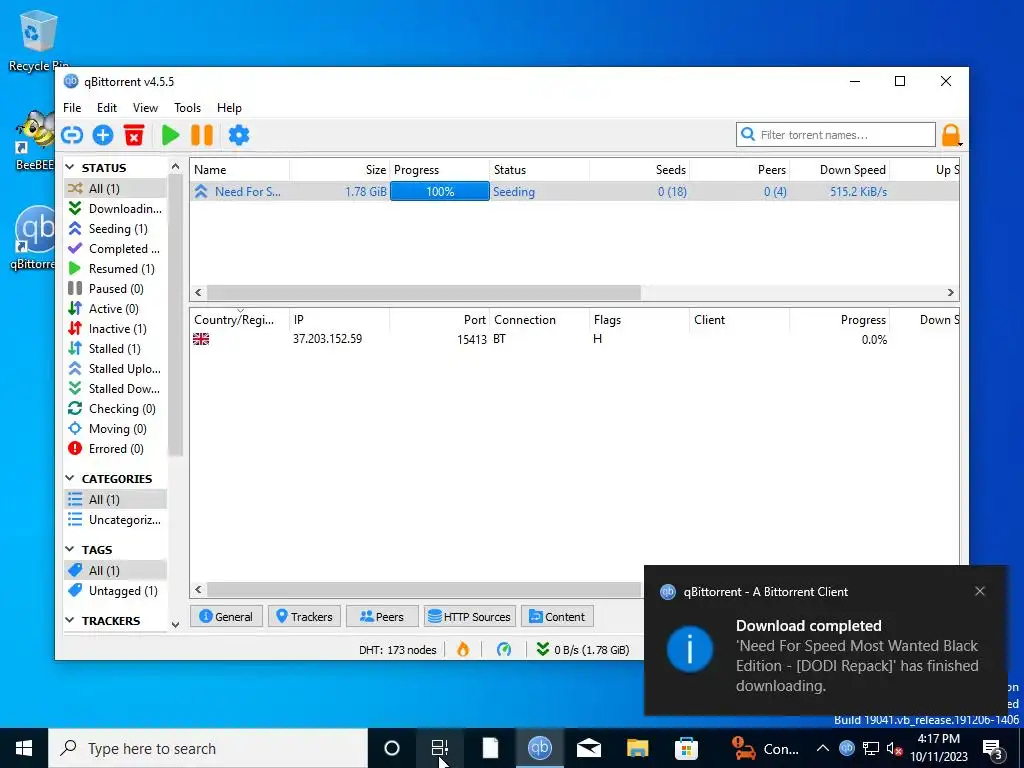The height and width of the screenshot is (768, 1024).
Task: Select the Errored (0) filter
Action: 115,449
